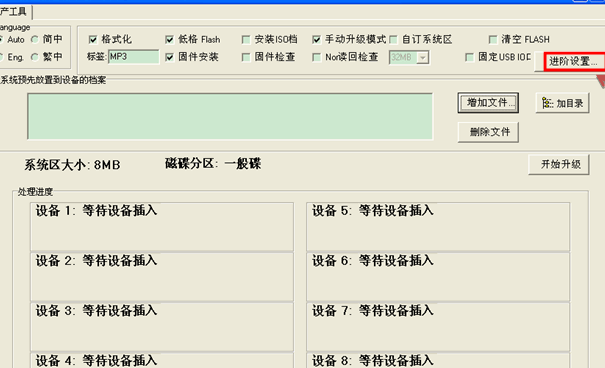Uncheck the 低格 Flash option
The height and width of the screenshot is (368, 605).
[169, 39]
